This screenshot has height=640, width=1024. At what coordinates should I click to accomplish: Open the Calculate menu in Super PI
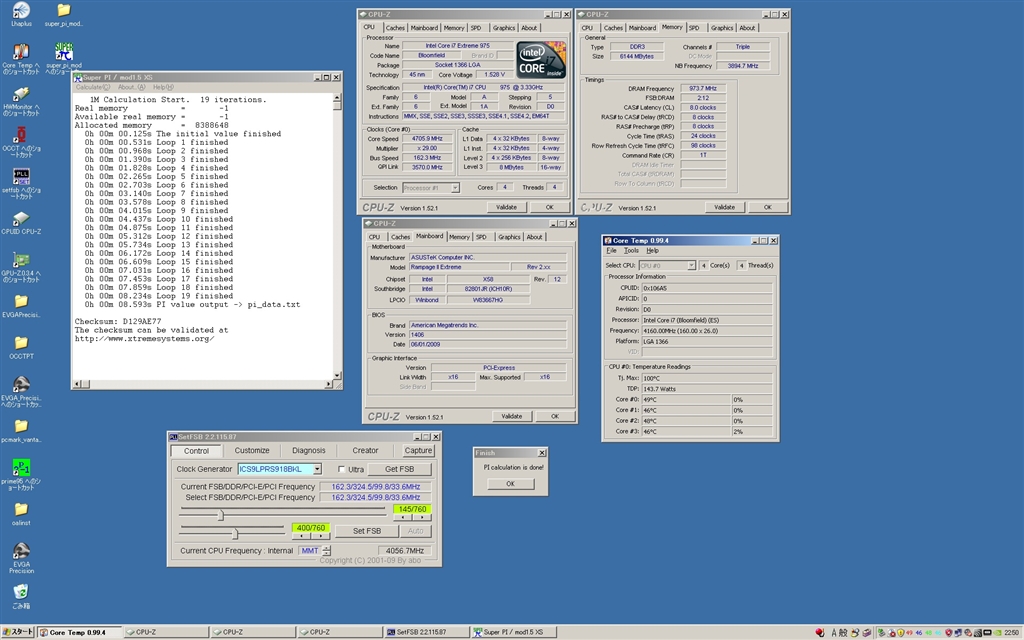(x=93, y=87)
